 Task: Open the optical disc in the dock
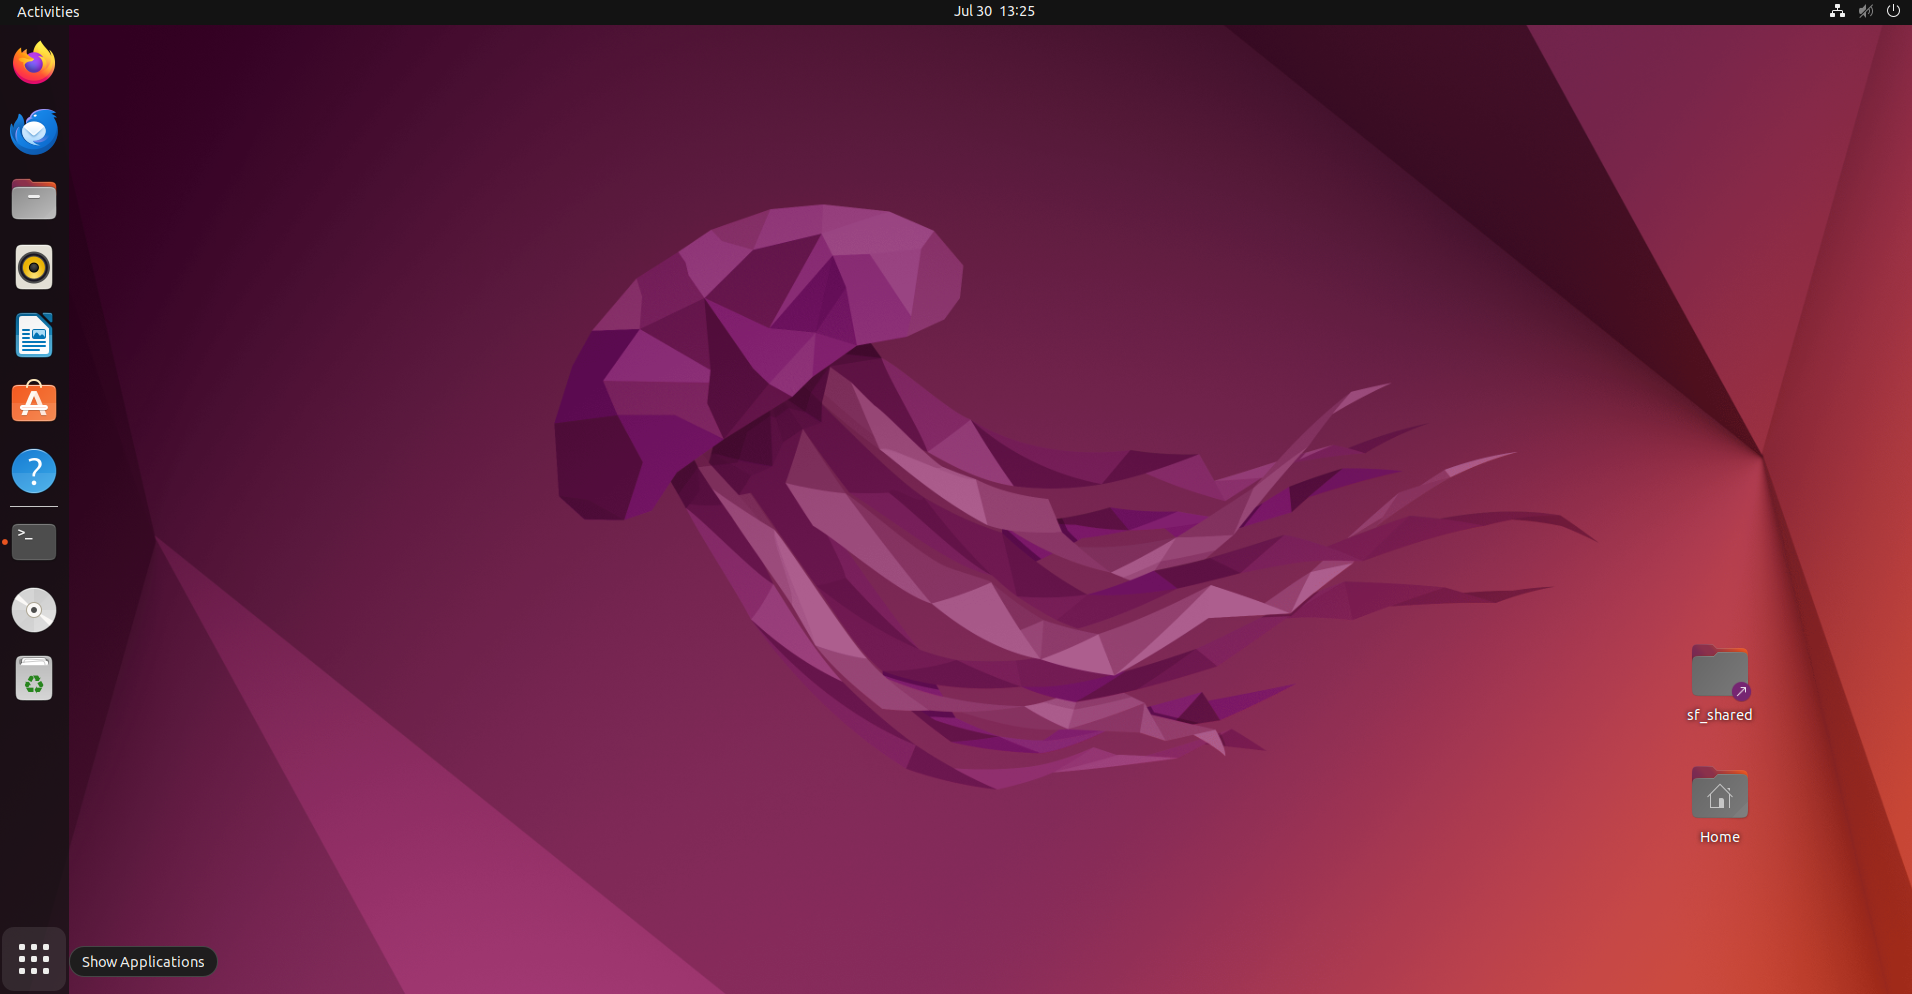(x=34, y=609)
